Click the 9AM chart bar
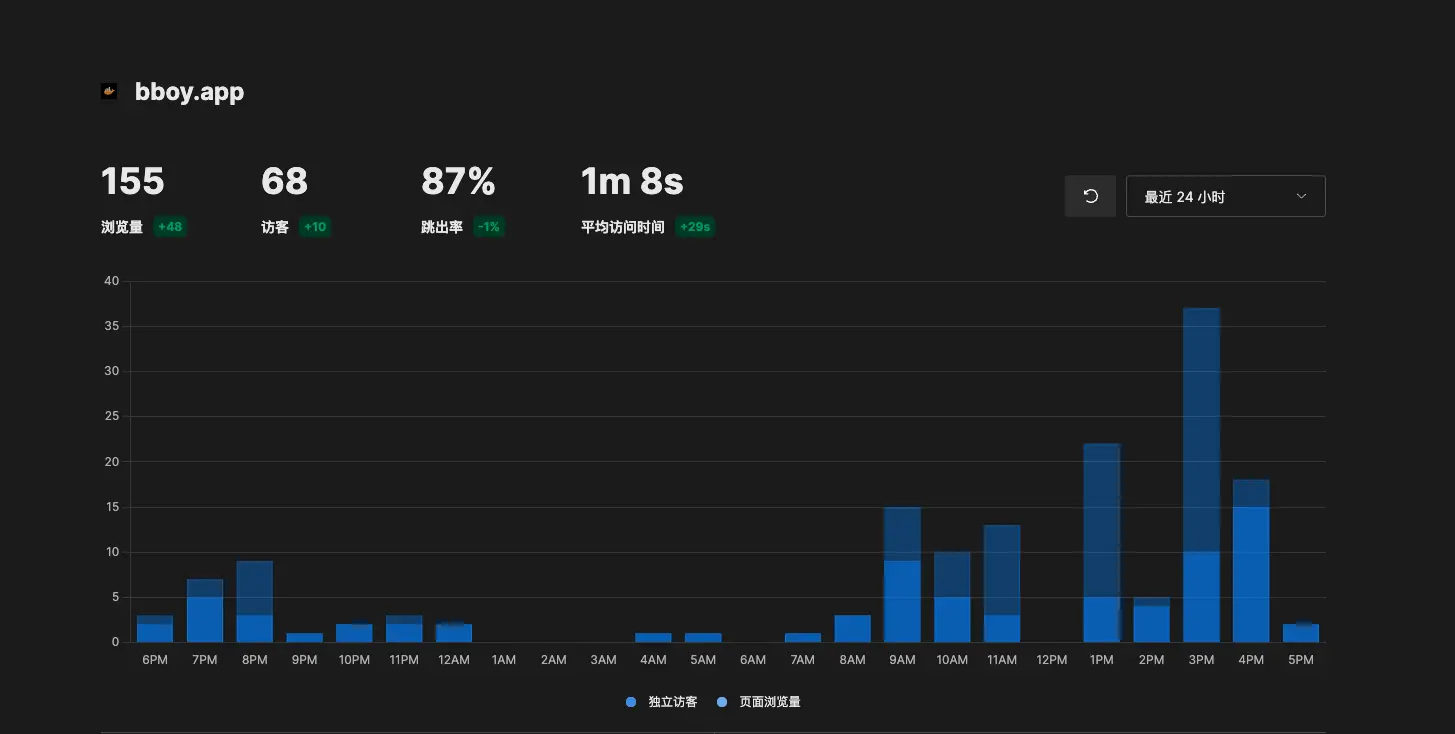This screenshot has height=734, width=1455. coord(902,574)
